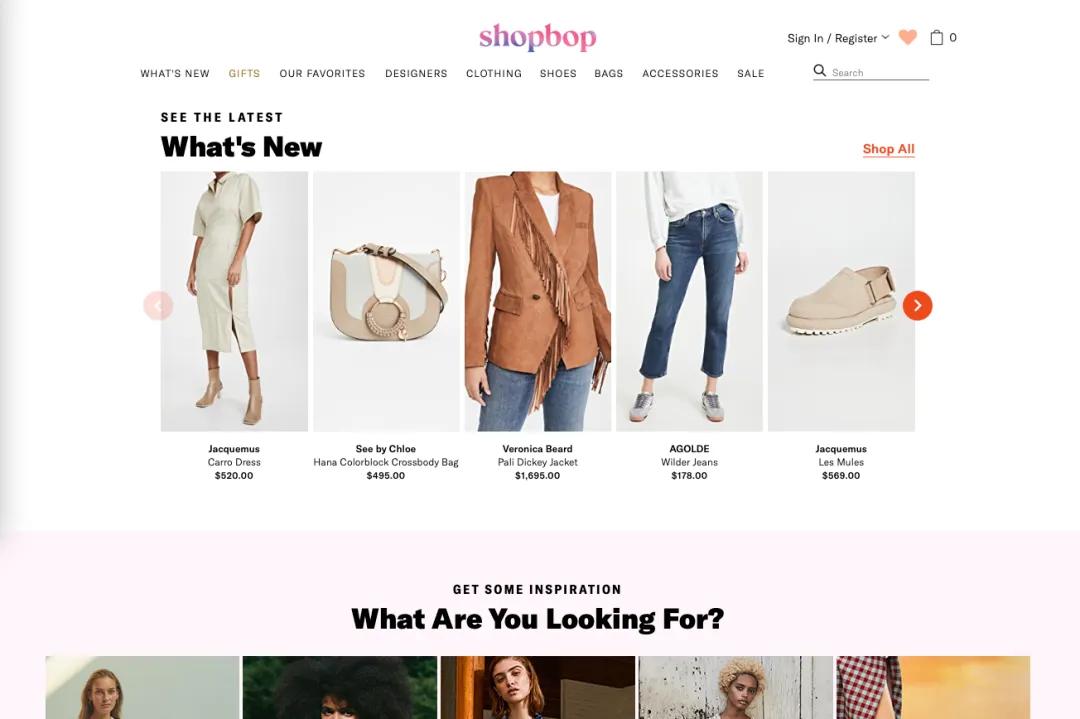View the Jacquemus Carro Dress image
The image size is (1080, 719).
[x=234, y=302]
